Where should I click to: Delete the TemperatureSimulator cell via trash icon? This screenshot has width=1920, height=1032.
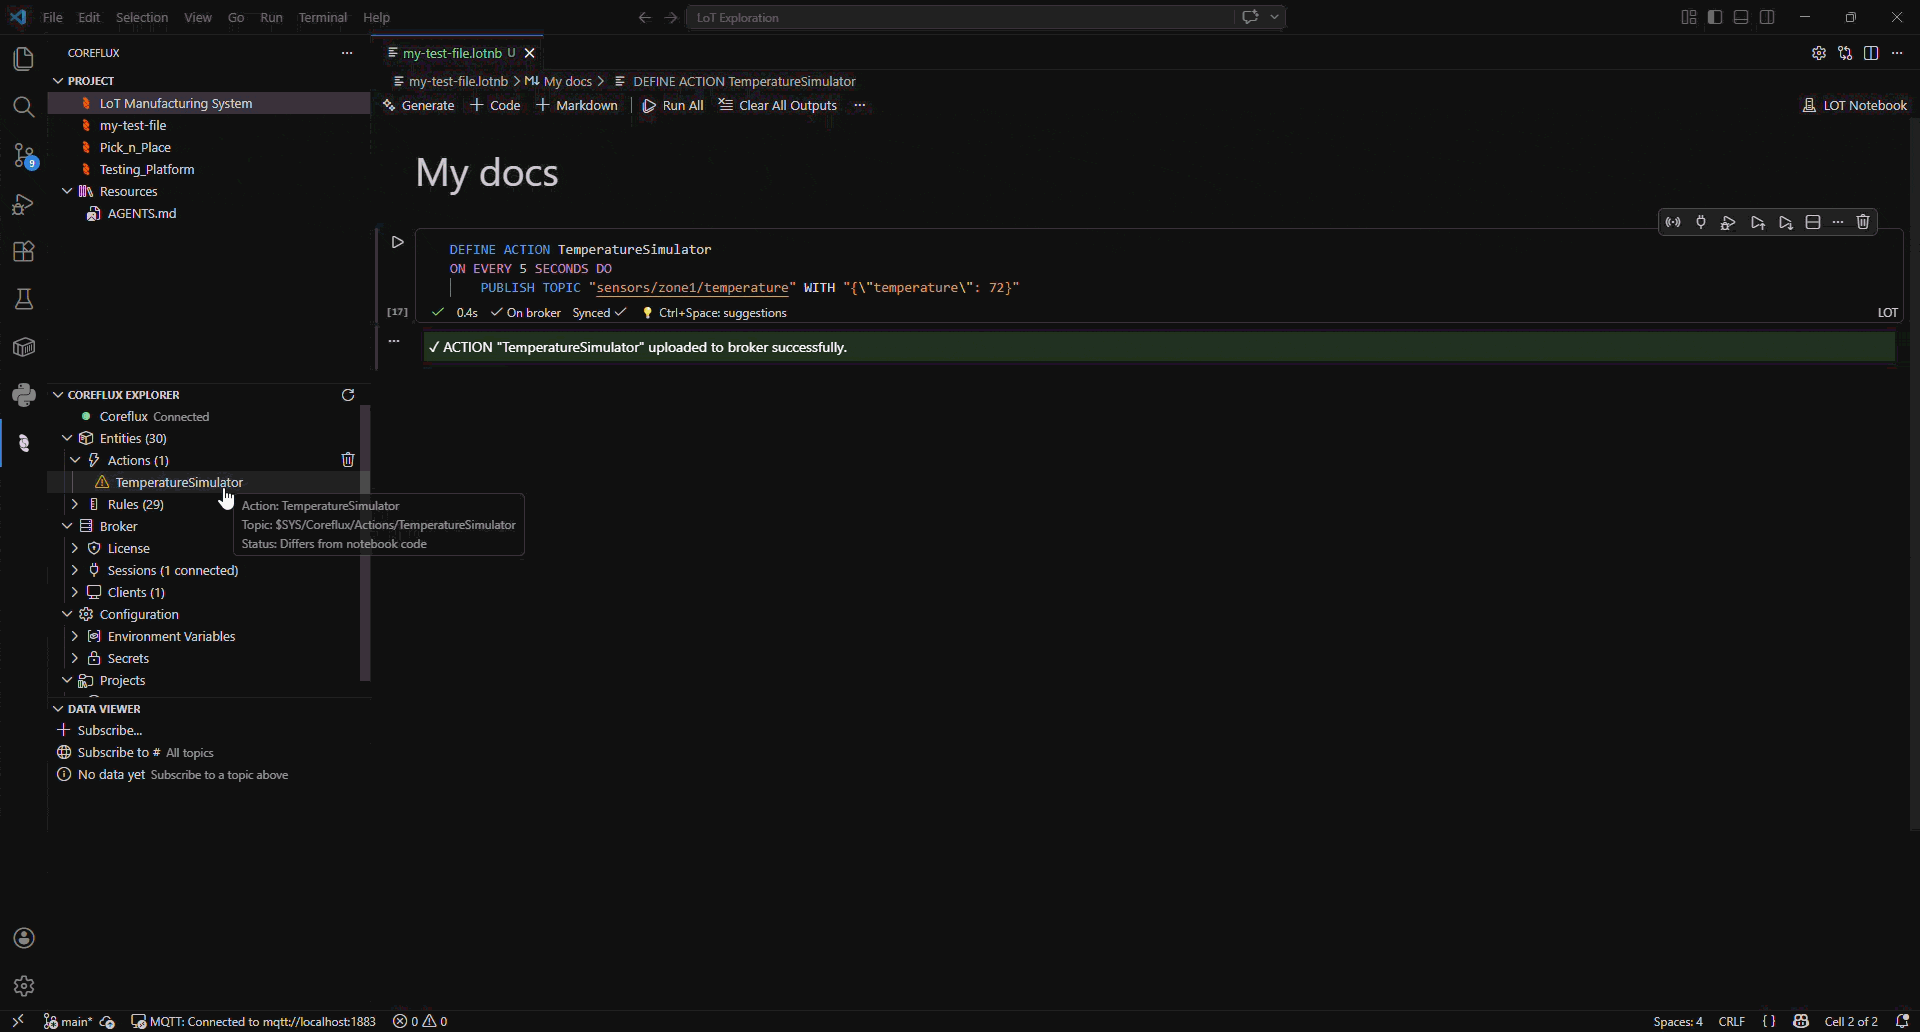(x=1863, y=222)
